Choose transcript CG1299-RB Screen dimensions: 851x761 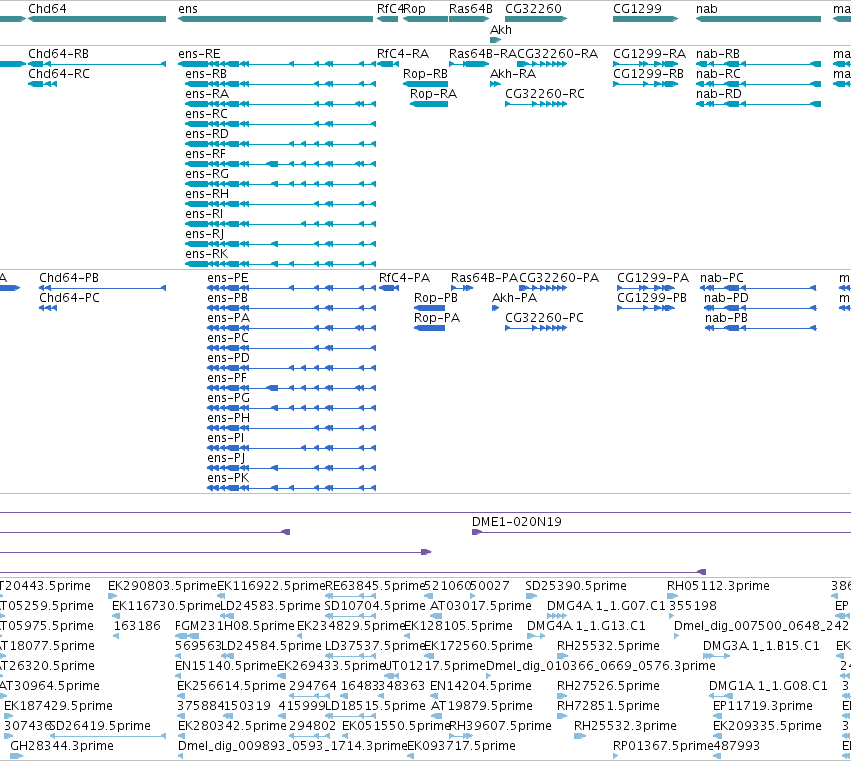649,74
